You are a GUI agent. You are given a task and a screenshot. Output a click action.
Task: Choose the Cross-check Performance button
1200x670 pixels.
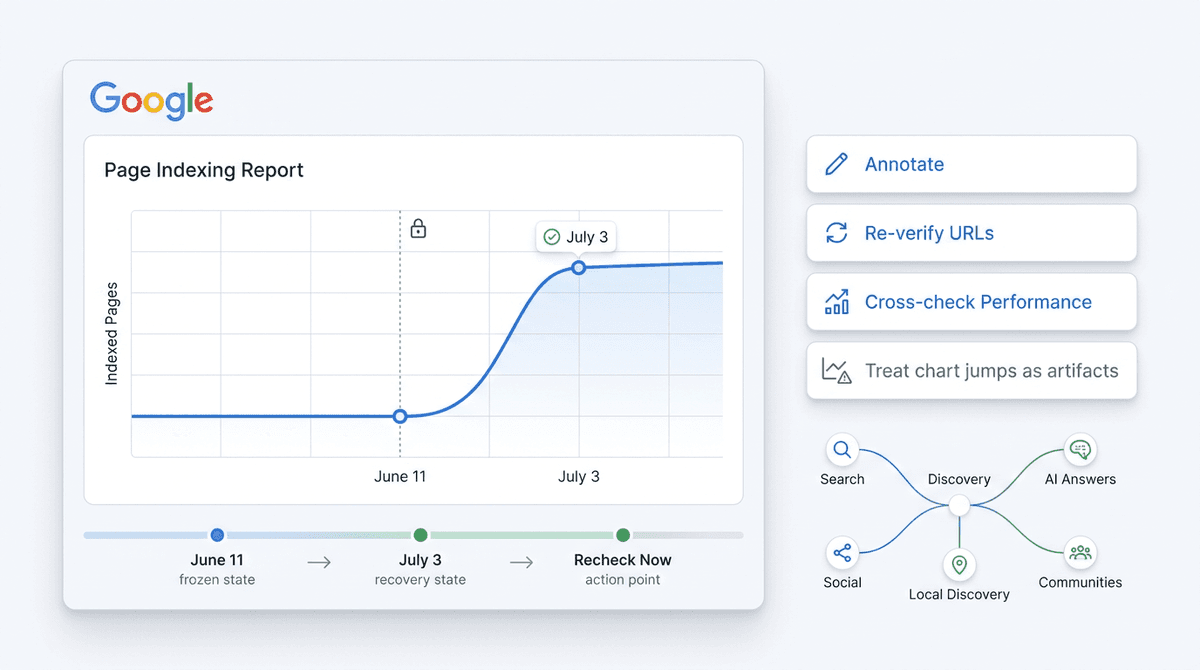pos(971,302)
